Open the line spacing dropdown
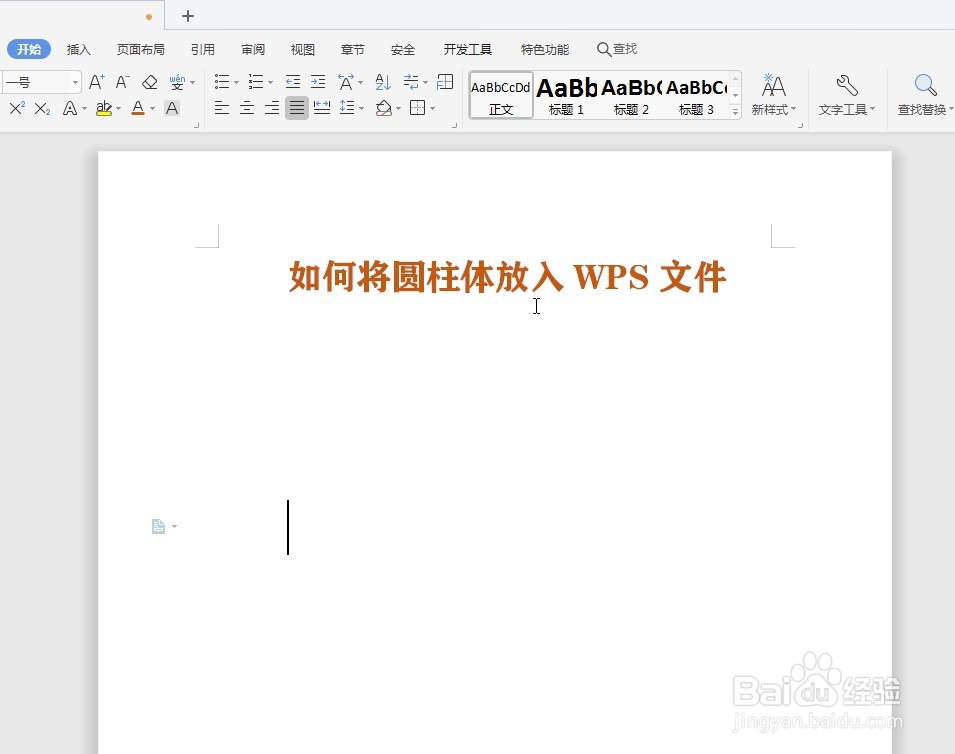 (352, 108)
